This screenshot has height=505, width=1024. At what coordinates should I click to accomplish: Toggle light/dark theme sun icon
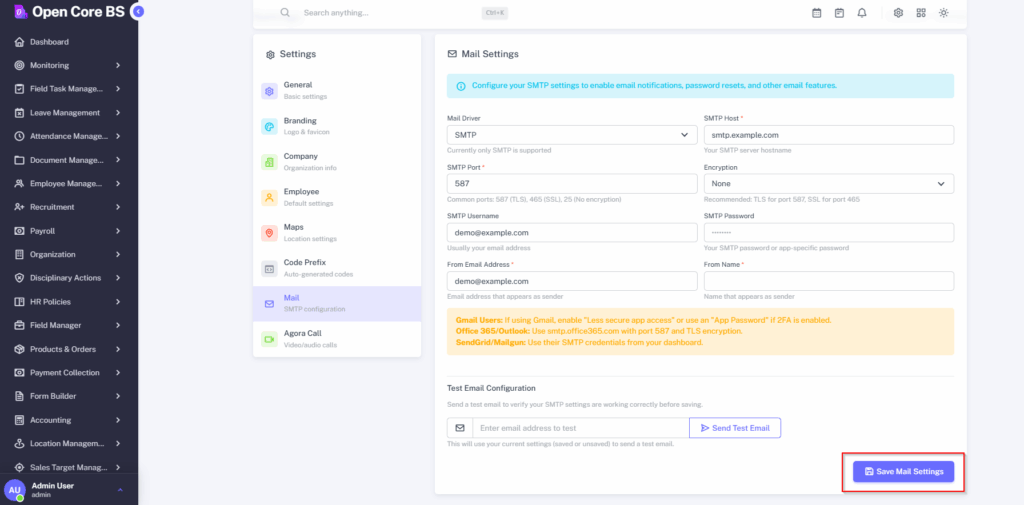tap(944, 13)
